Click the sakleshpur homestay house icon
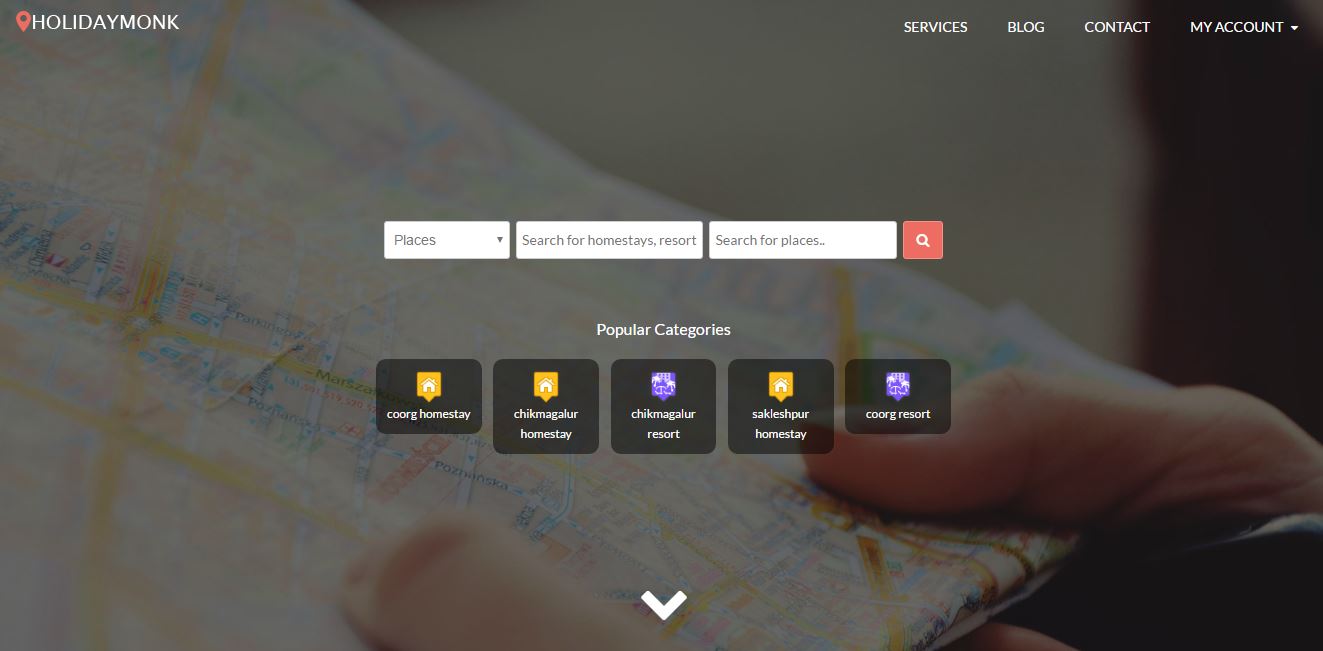 [780, 386]
